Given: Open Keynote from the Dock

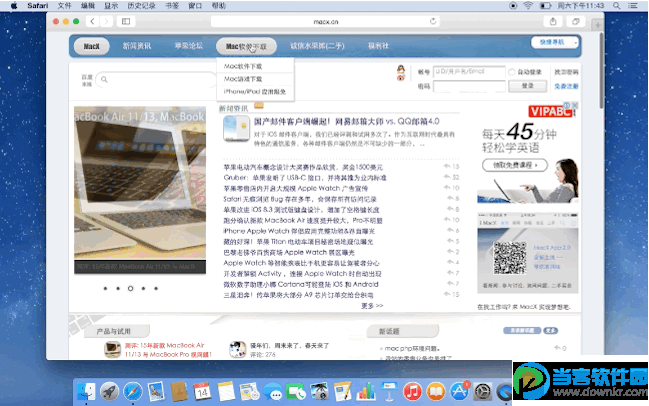Looking at the screenshot, I should (x=389, y=392).
